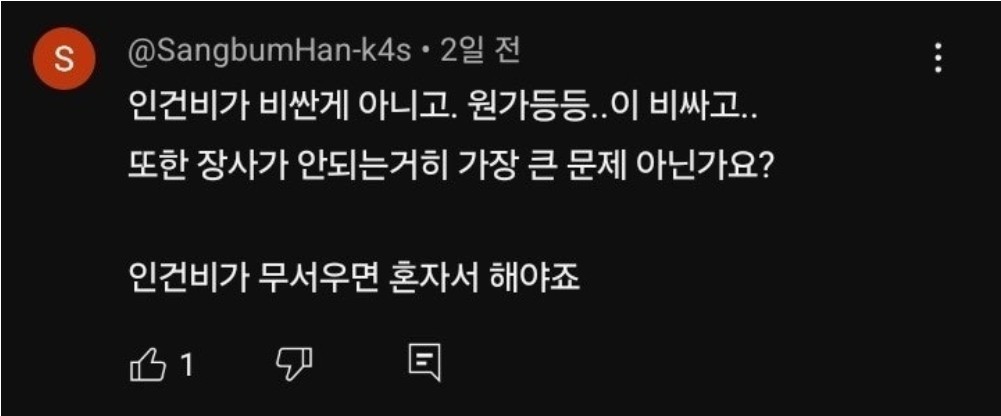Click the text '혼자서 해야죠'
Image resolution: width=1001 pixels, height=416 pixels.
(x=484, y=276)
